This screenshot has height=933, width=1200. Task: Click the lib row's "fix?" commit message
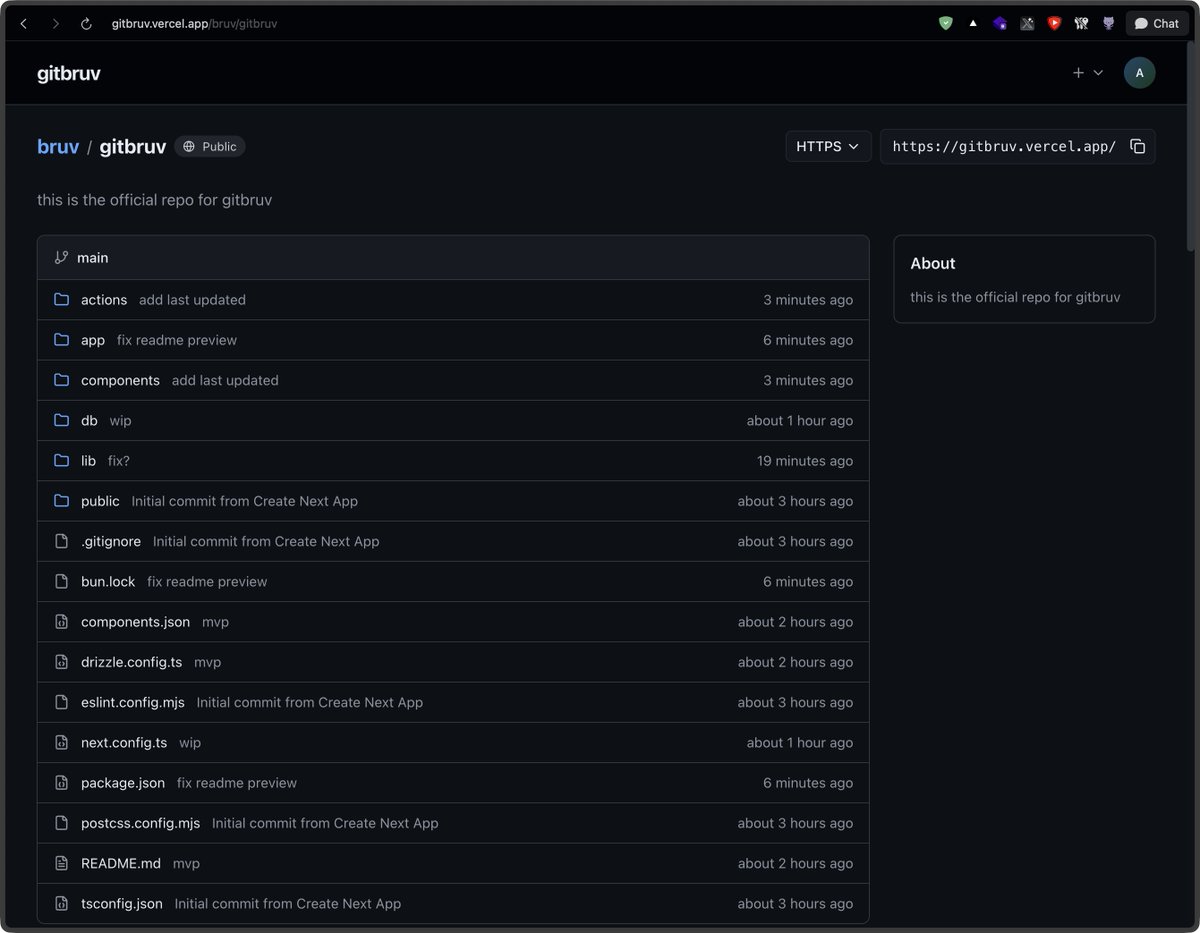119,461
